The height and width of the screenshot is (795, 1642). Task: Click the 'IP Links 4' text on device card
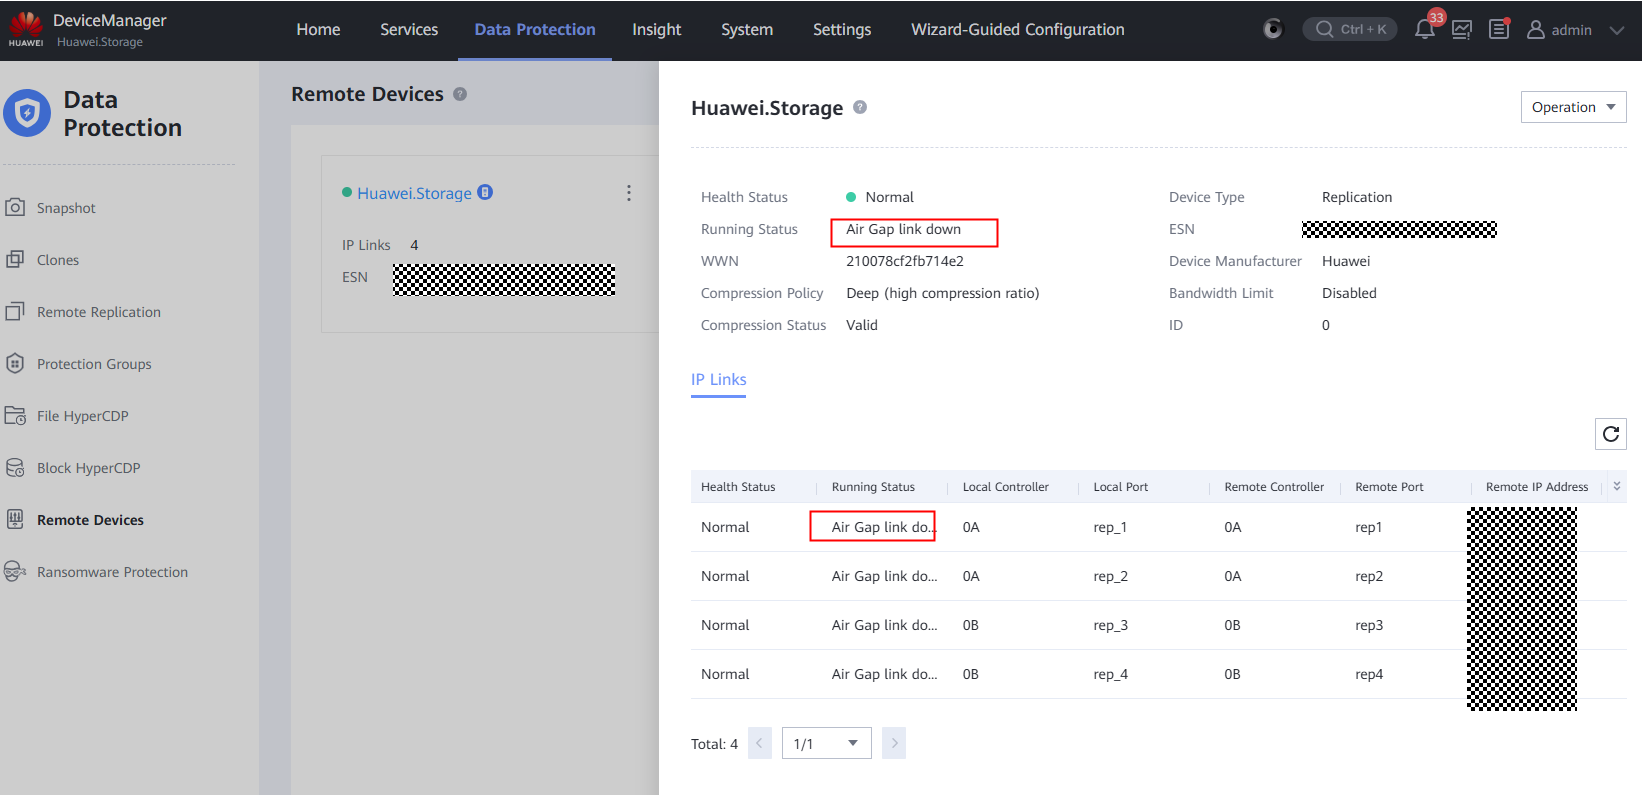tap(380, 245)
